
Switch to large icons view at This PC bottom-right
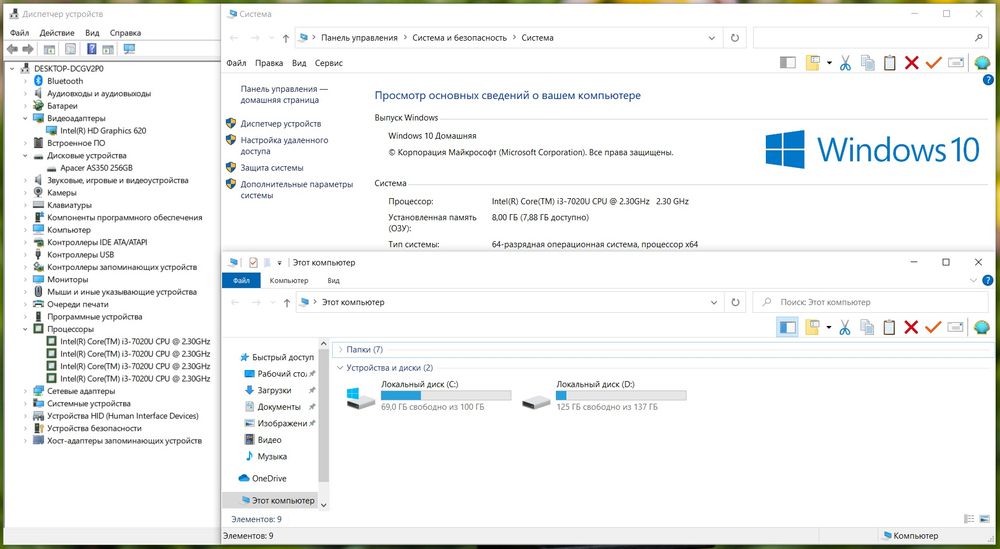(x=985, y=519)
